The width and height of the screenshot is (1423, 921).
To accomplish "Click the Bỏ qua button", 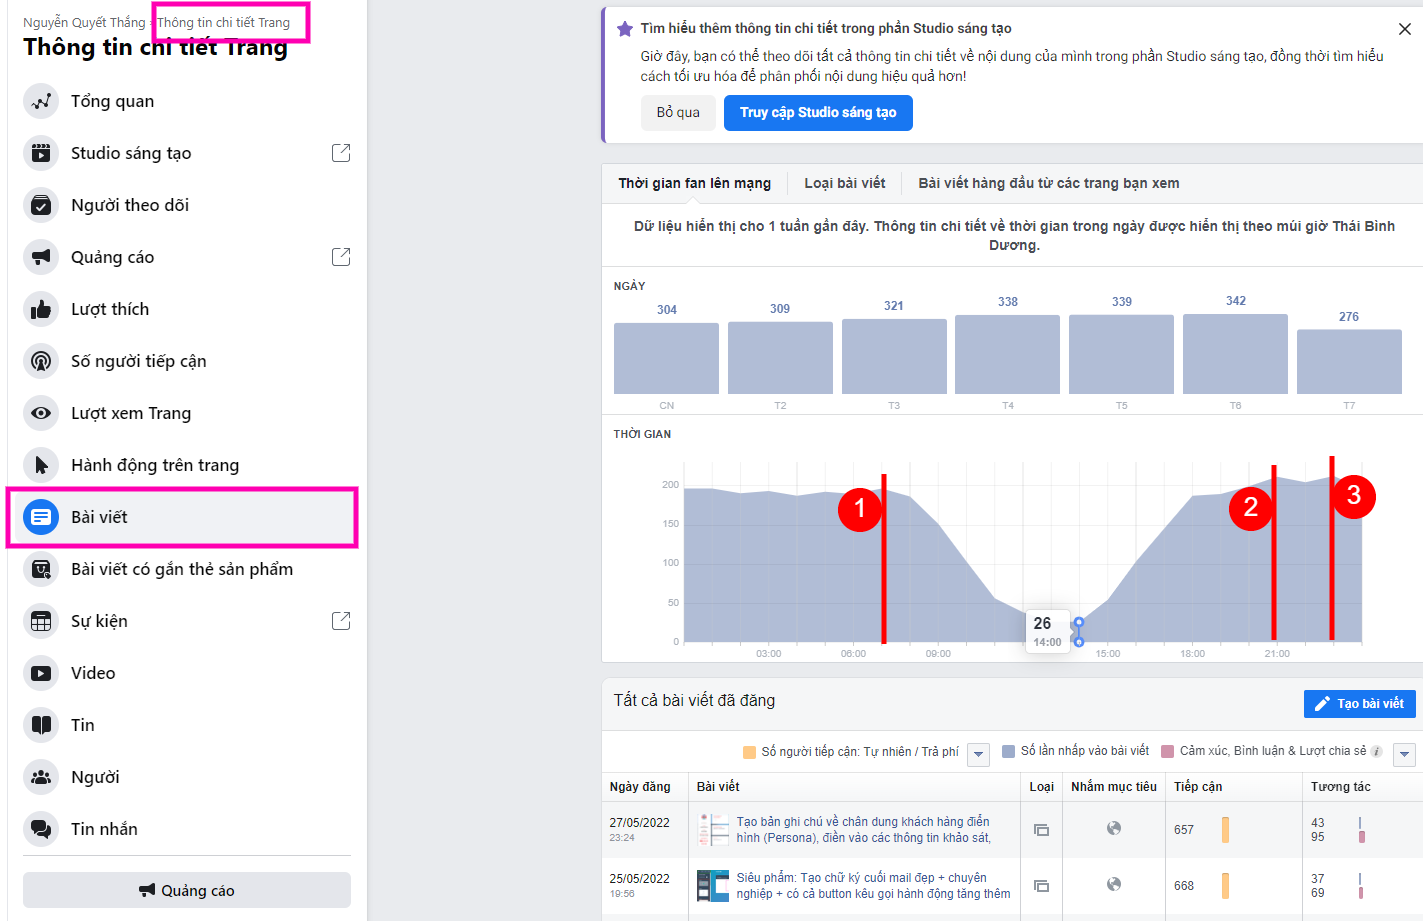I will tap(678, 113).
